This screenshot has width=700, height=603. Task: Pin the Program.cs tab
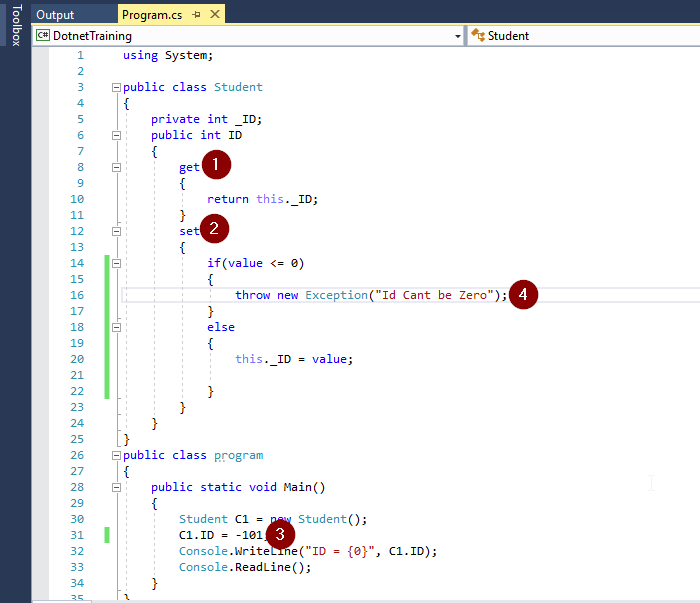coord(196,15)
